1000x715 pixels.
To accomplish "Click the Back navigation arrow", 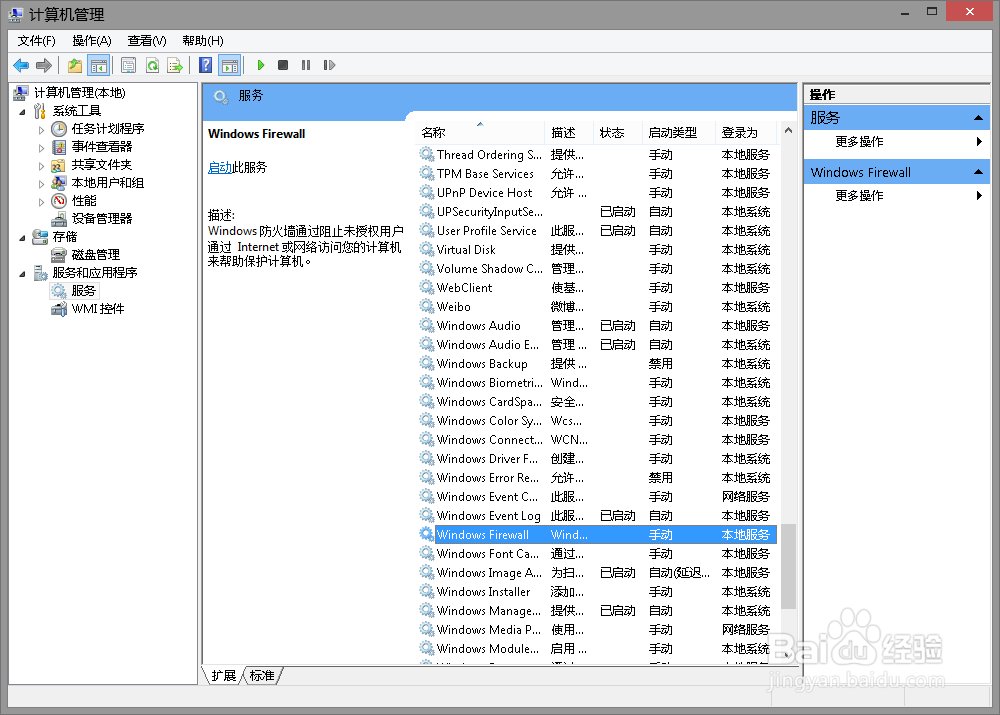I will tap(21, 64).
